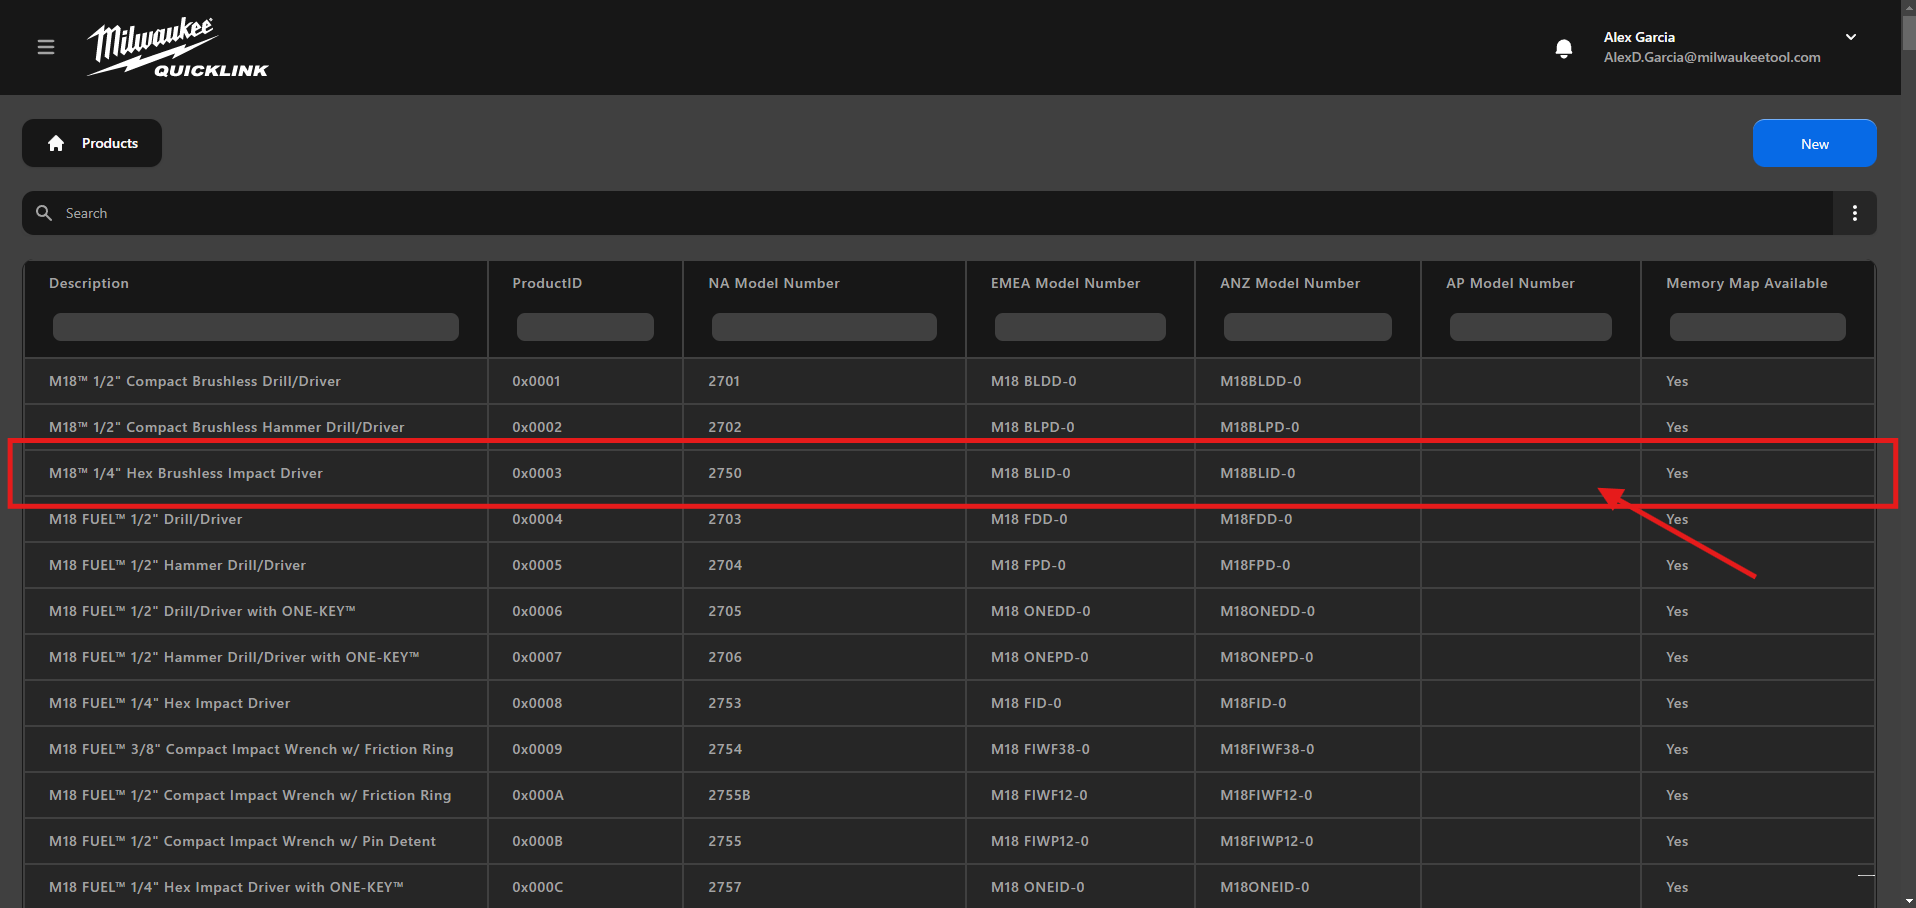
Task: Open the three-dot table options menu
Action: (x=1854, y=213)
